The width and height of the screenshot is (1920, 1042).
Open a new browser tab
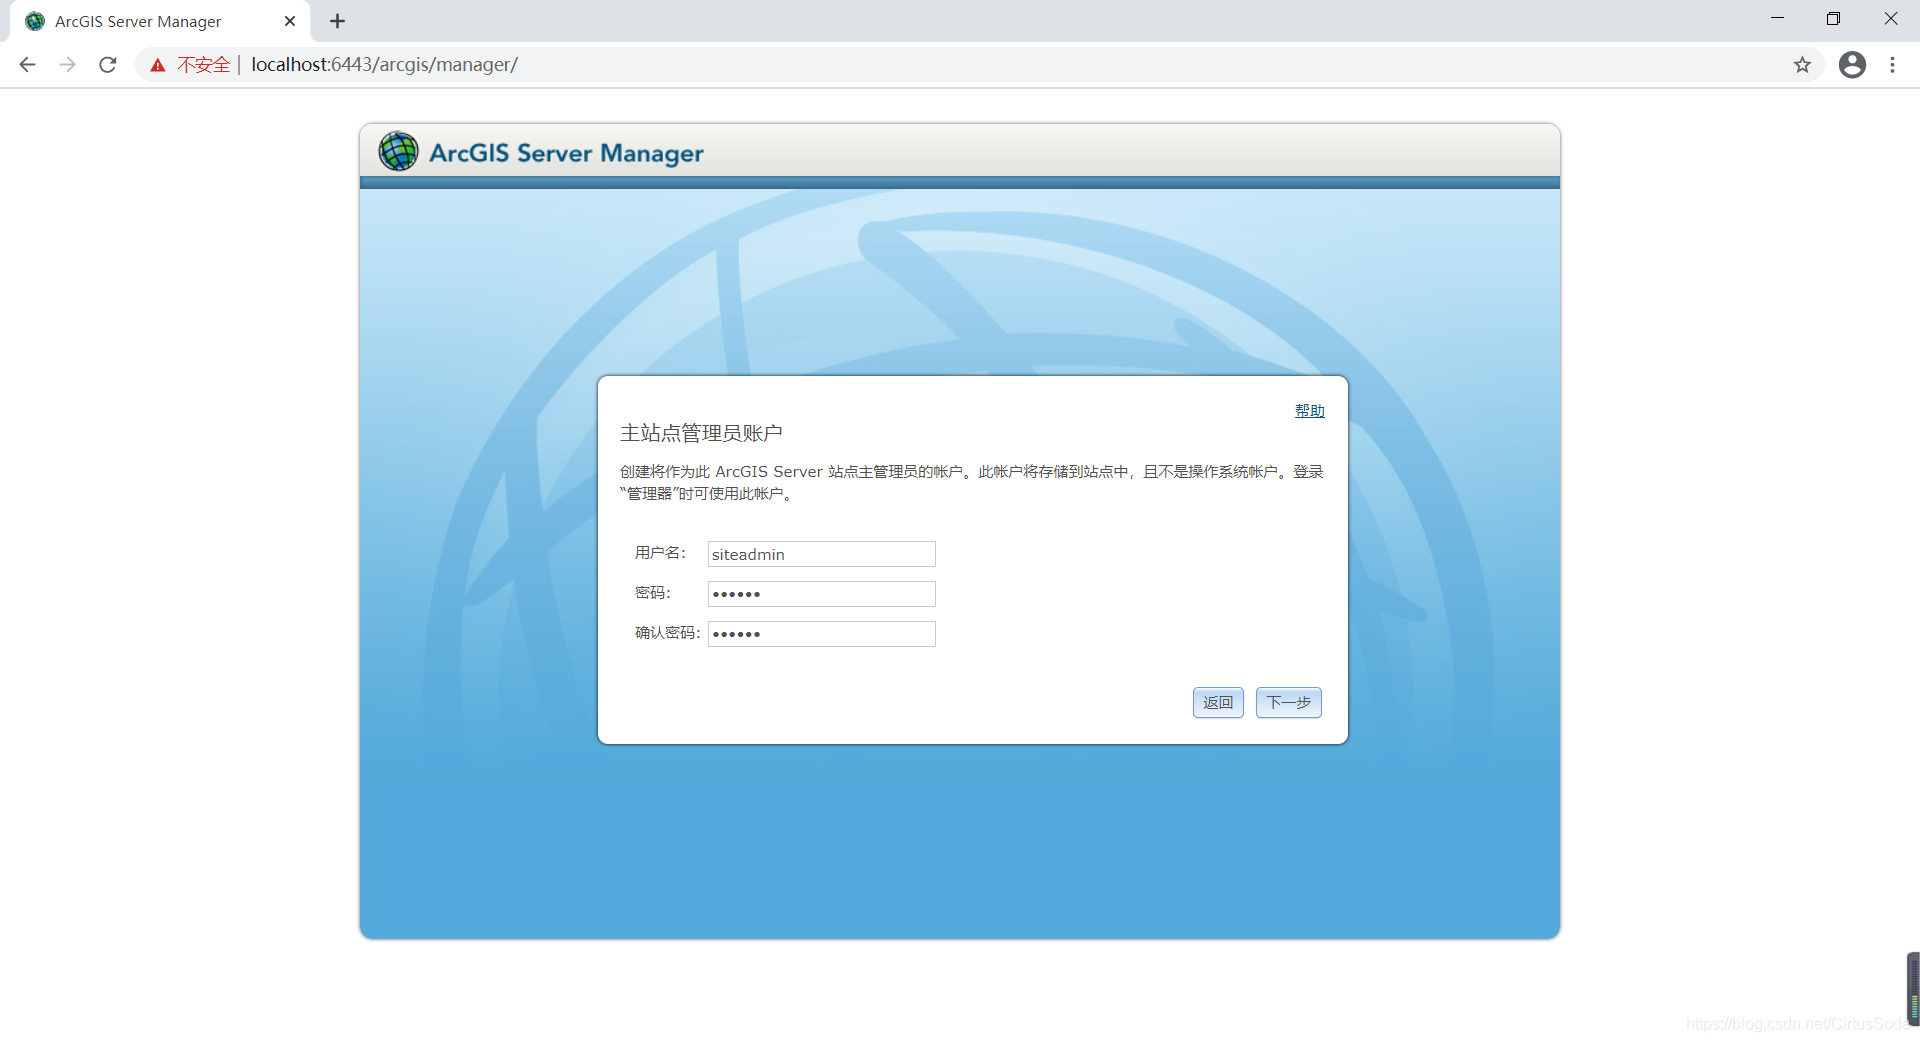pyautogui.click(x=338, y=21)
